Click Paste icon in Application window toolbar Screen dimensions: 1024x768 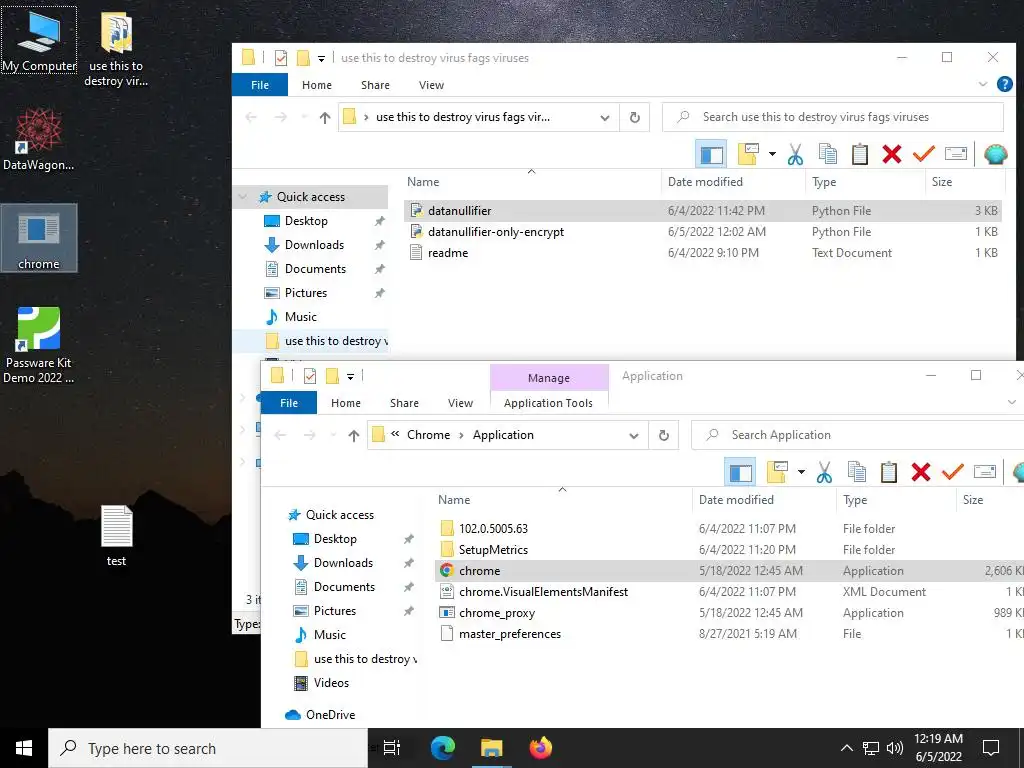888,472
